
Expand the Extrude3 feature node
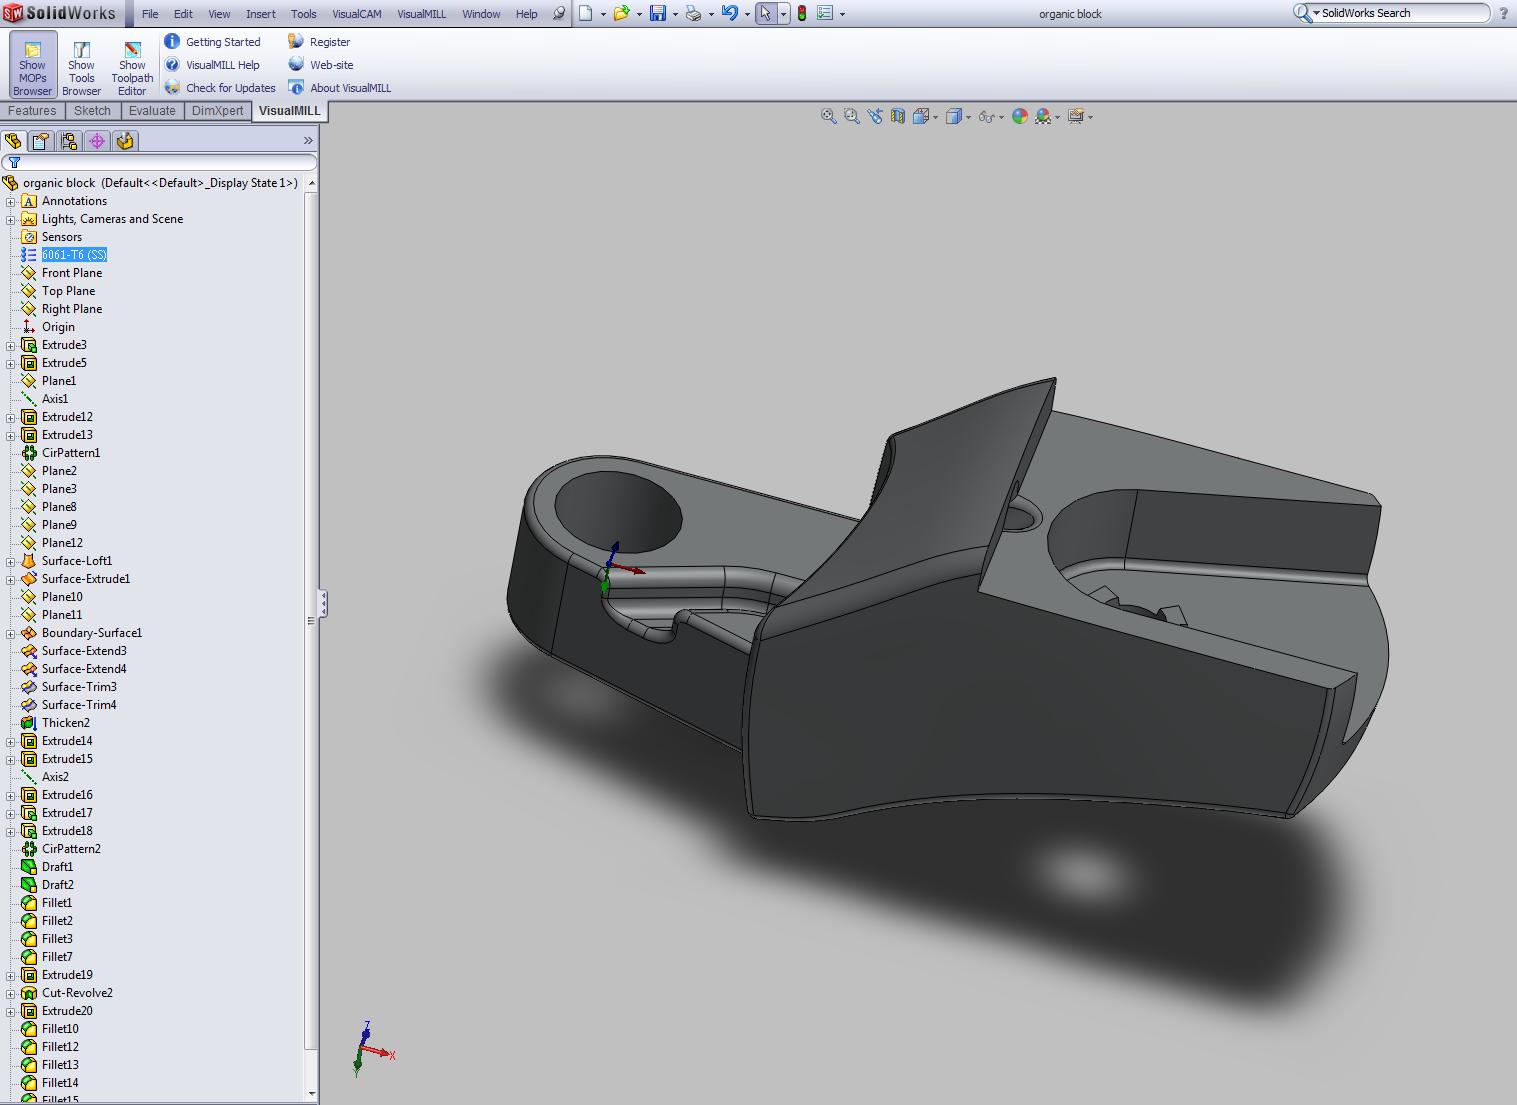click(x=11, y=346)
